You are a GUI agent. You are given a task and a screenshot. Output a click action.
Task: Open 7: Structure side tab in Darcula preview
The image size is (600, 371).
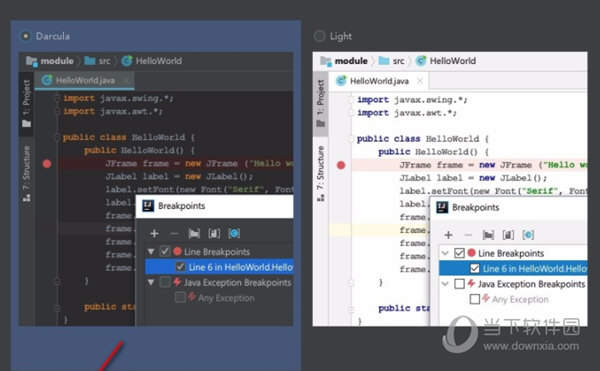pyautogui.click(x=26, y=174)
